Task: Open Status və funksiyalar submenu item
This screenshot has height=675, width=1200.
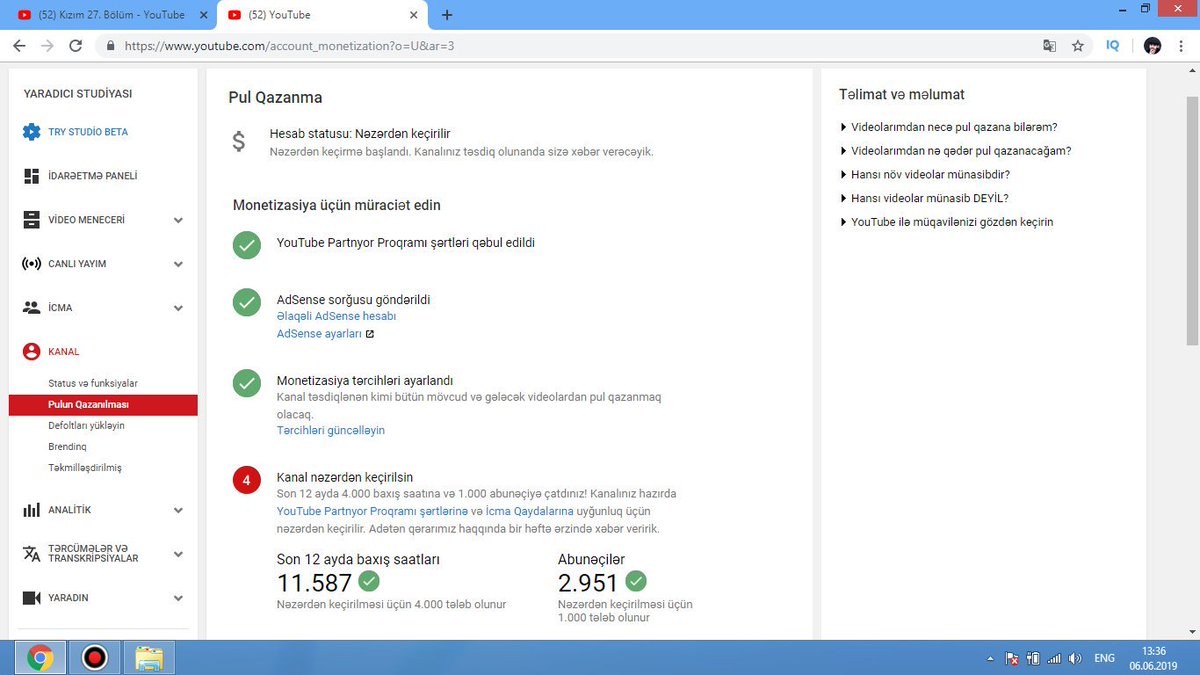Action: (x=93, y=384)
